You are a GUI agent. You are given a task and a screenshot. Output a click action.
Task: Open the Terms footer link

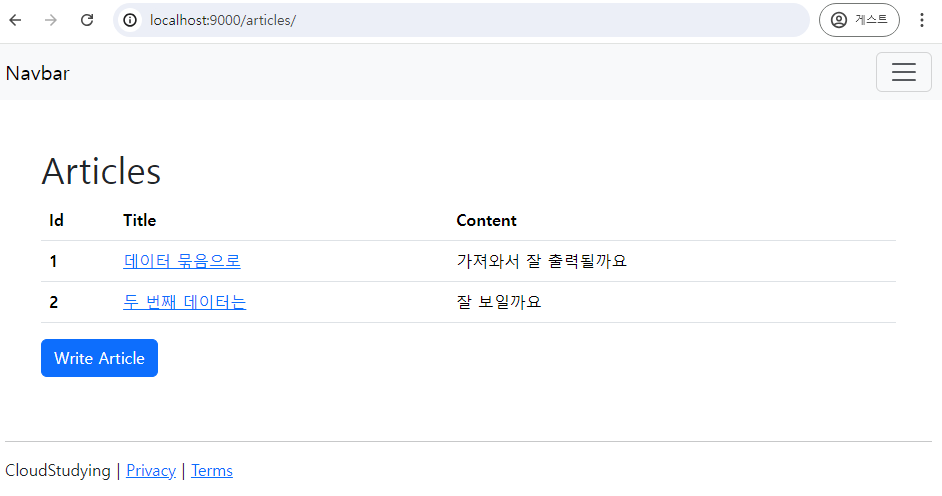tap(211, 470)
